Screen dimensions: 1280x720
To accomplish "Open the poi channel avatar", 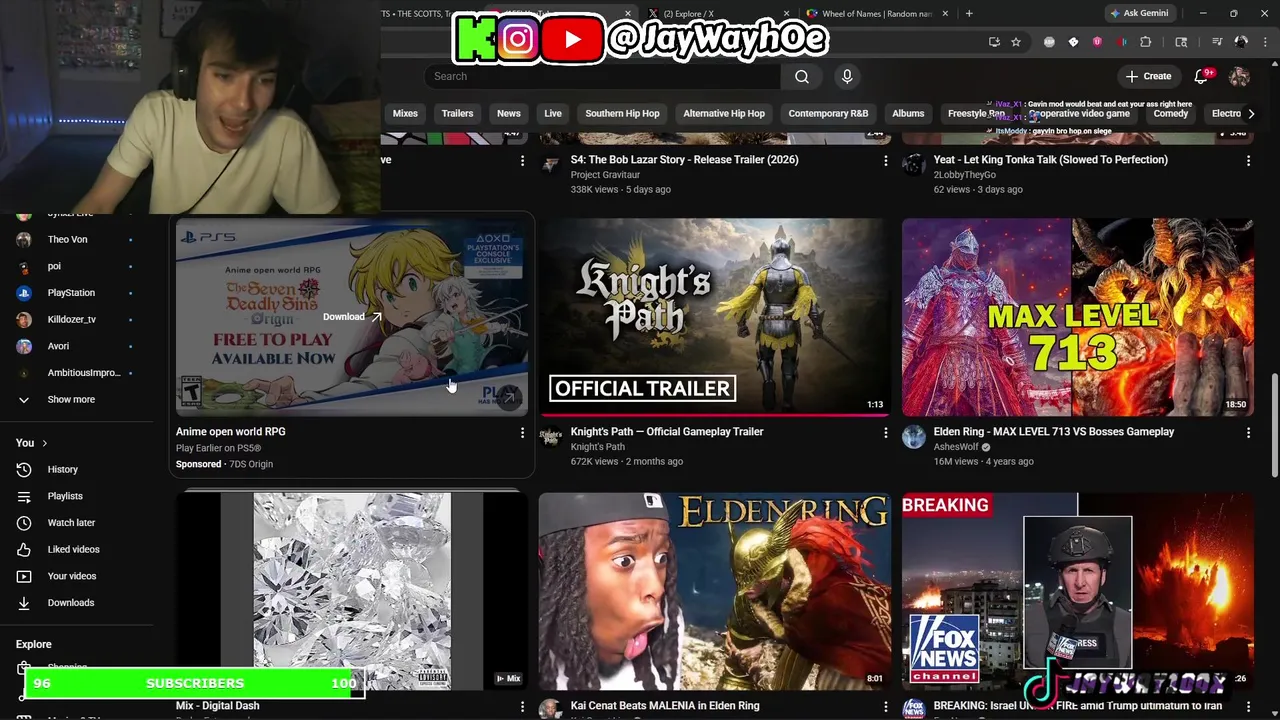I will [24, 266].
